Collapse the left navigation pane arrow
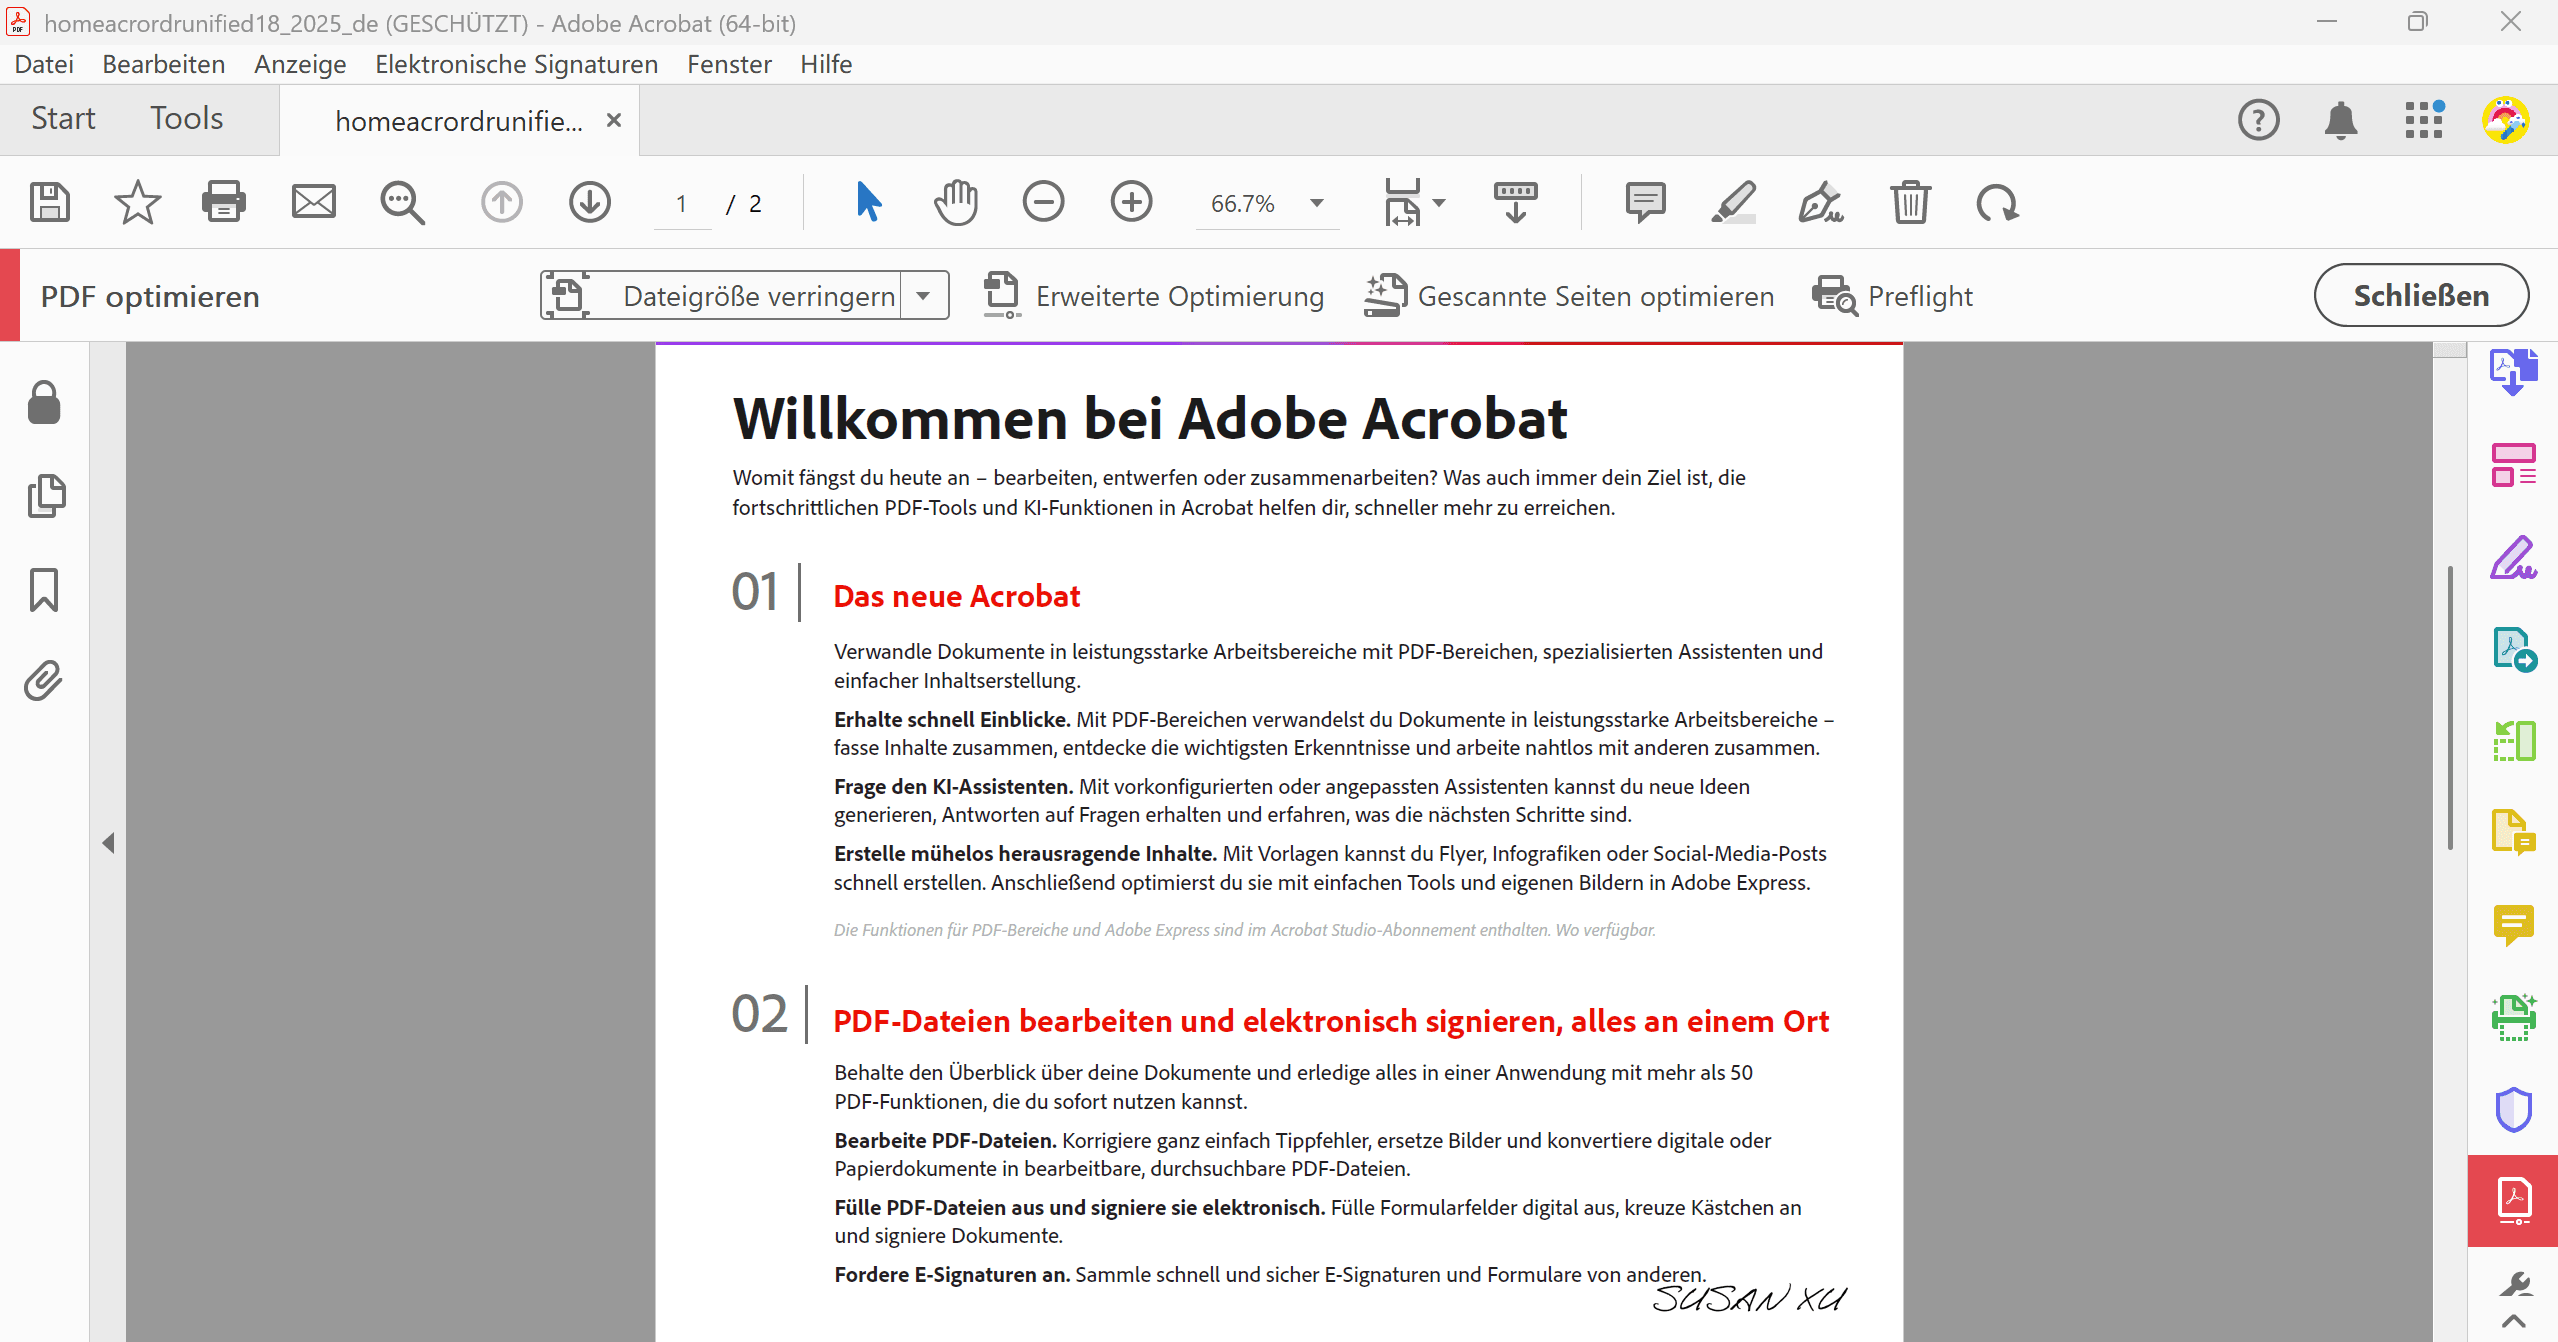This screenshot has height=1342, width=2558. pos(108,843)
